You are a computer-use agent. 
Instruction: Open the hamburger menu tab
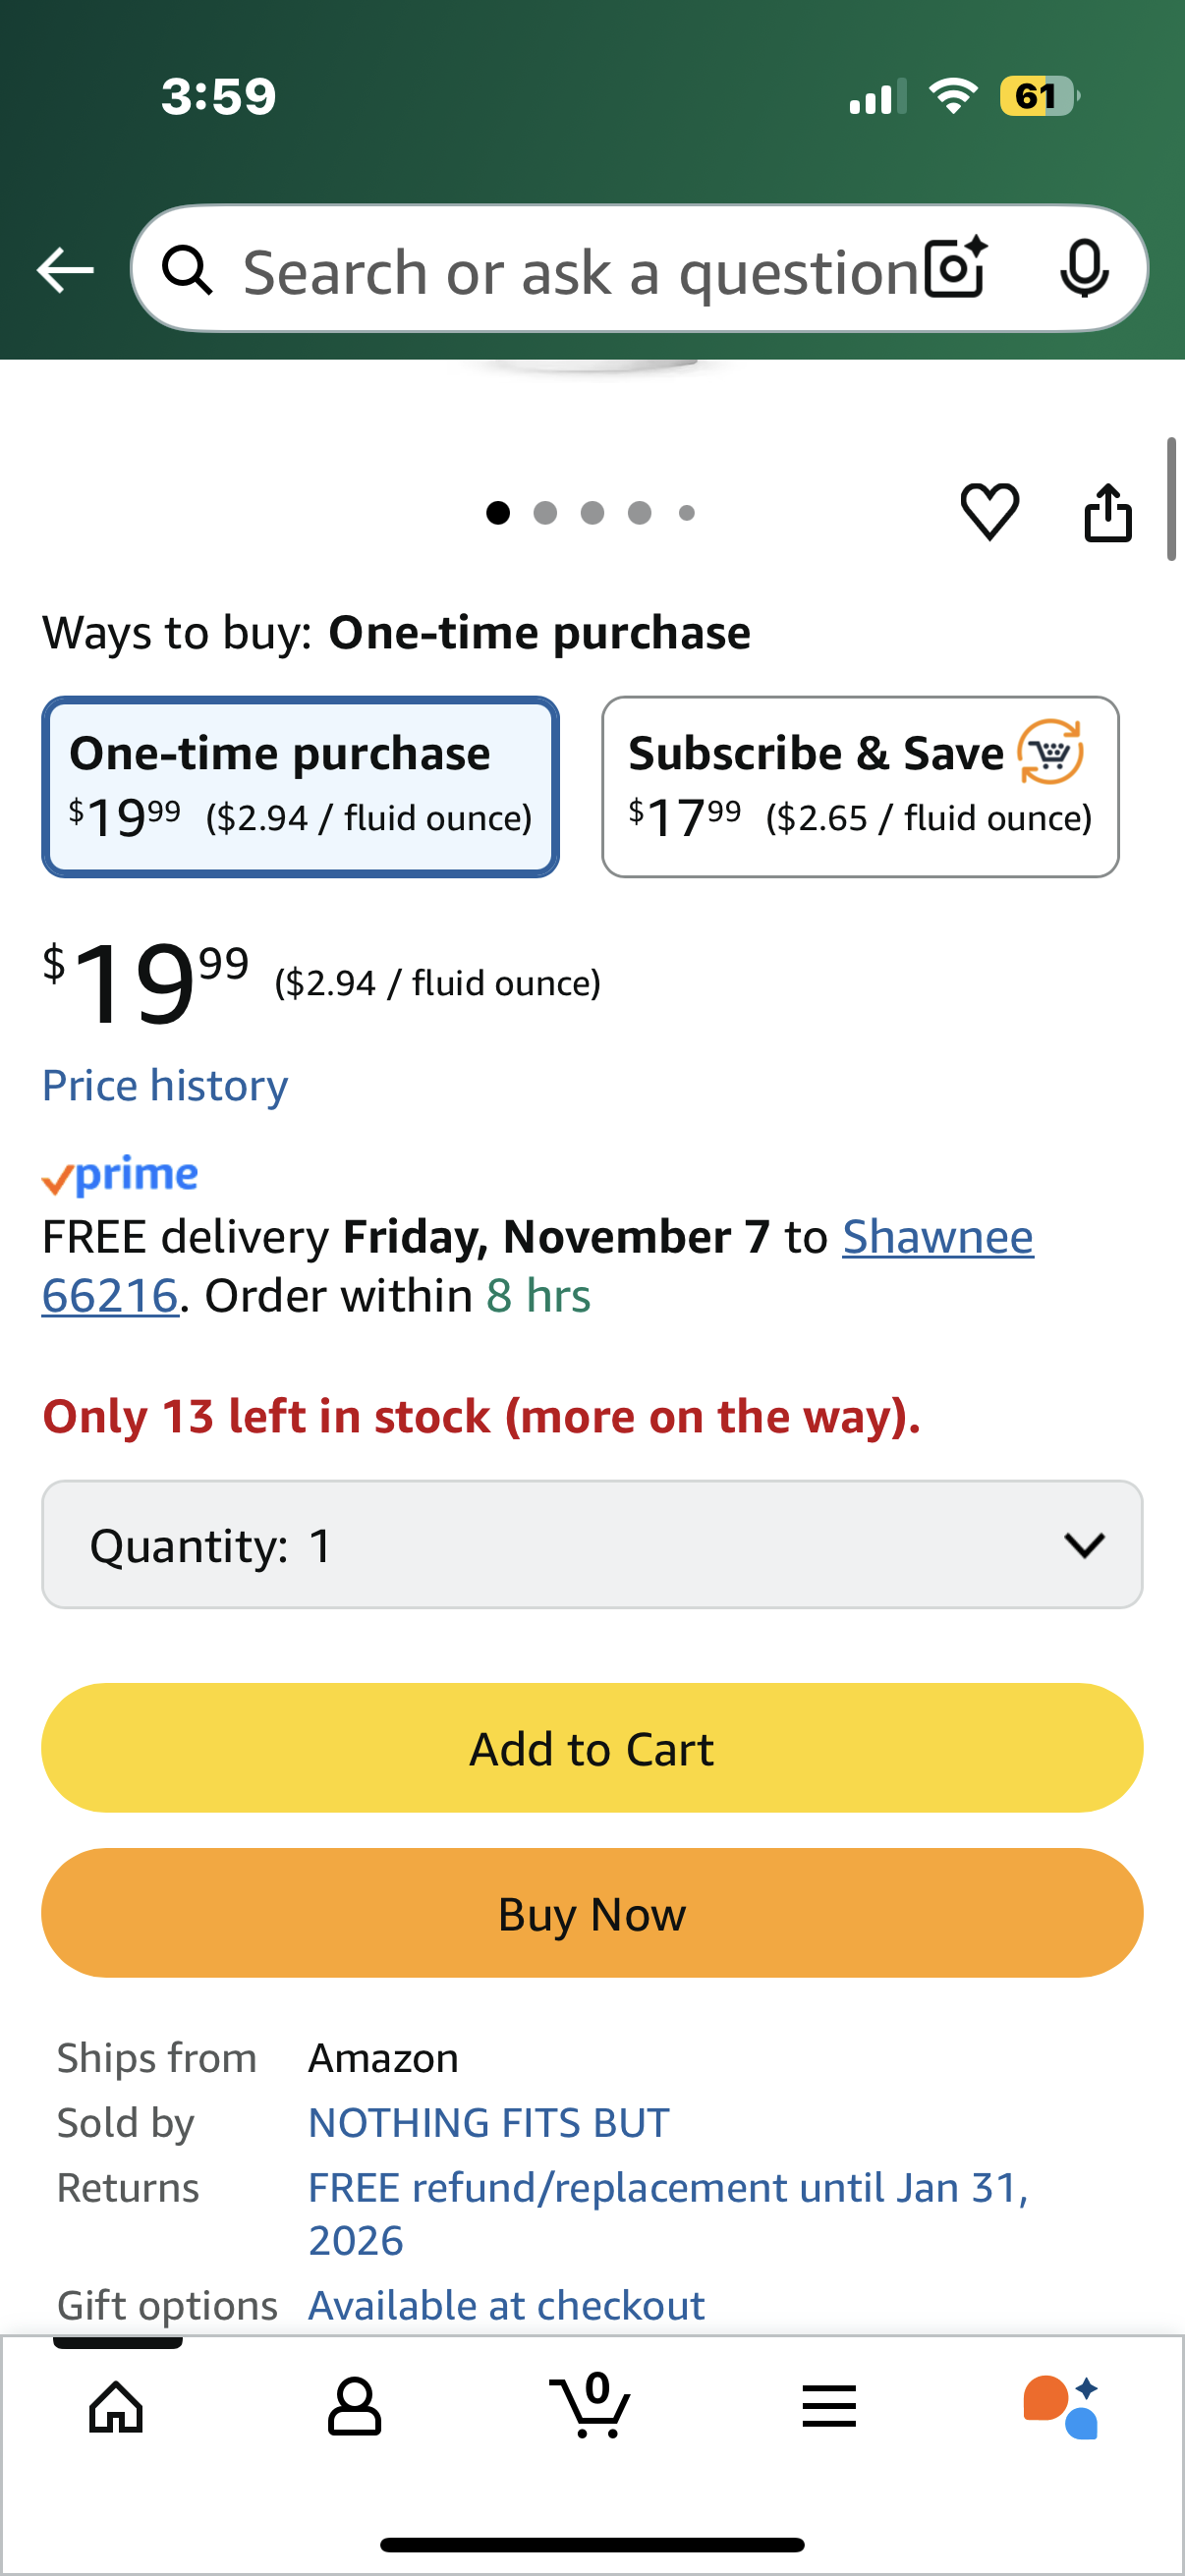pos(828,2406)
